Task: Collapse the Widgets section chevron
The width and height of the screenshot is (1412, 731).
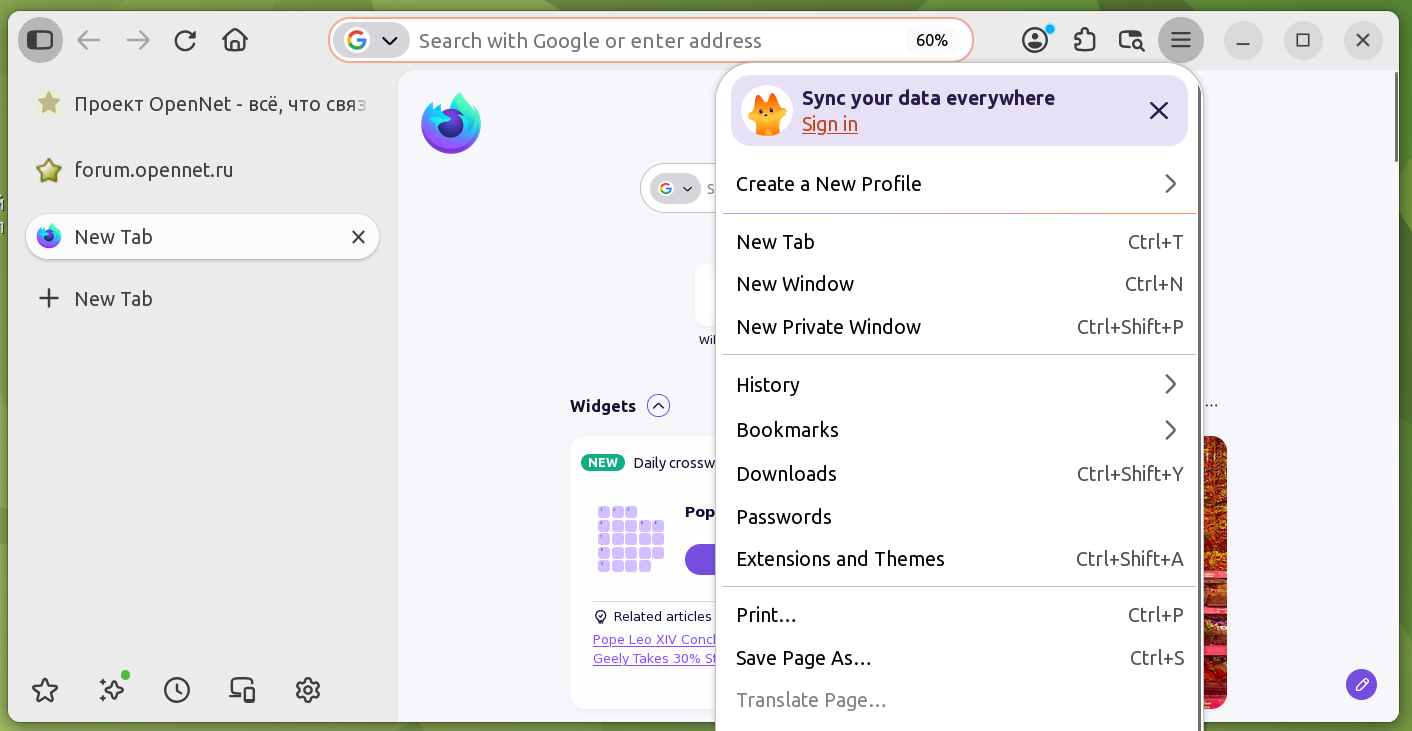Action: tap(658, 406)
